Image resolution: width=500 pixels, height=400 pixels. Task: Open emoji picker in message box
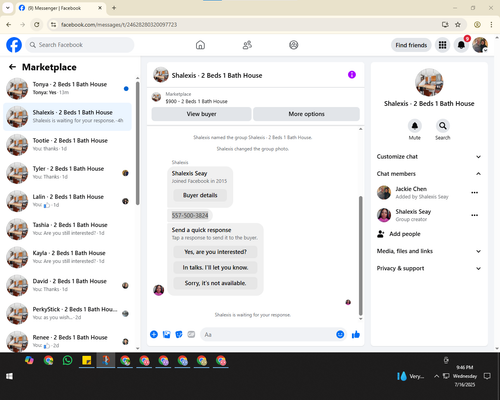tap(340, 334)
